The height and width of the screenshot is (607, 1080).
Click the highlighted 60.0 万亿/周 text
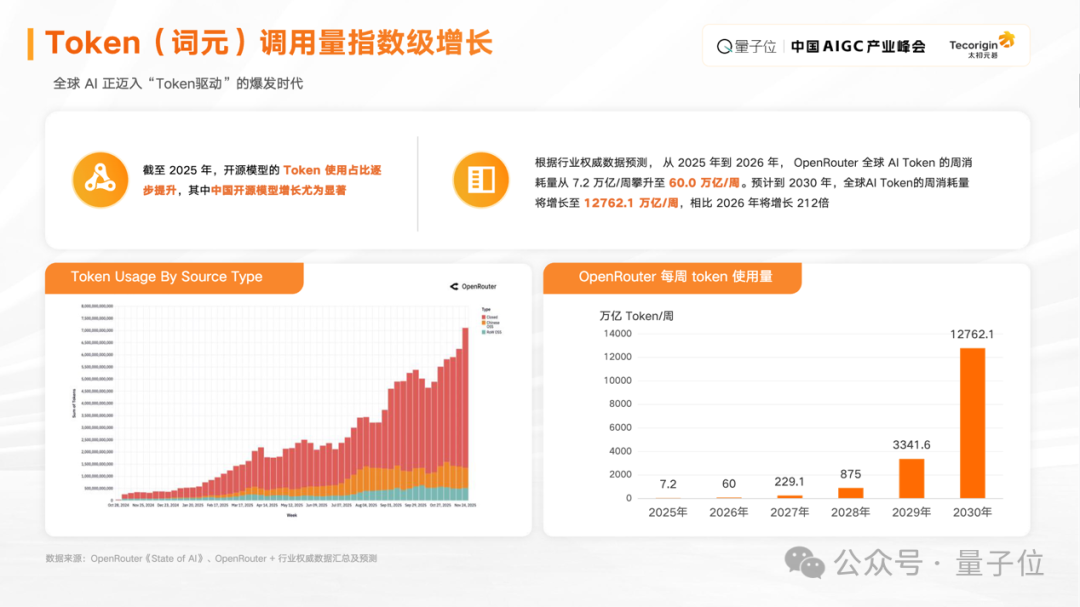[x=704, y=183]
